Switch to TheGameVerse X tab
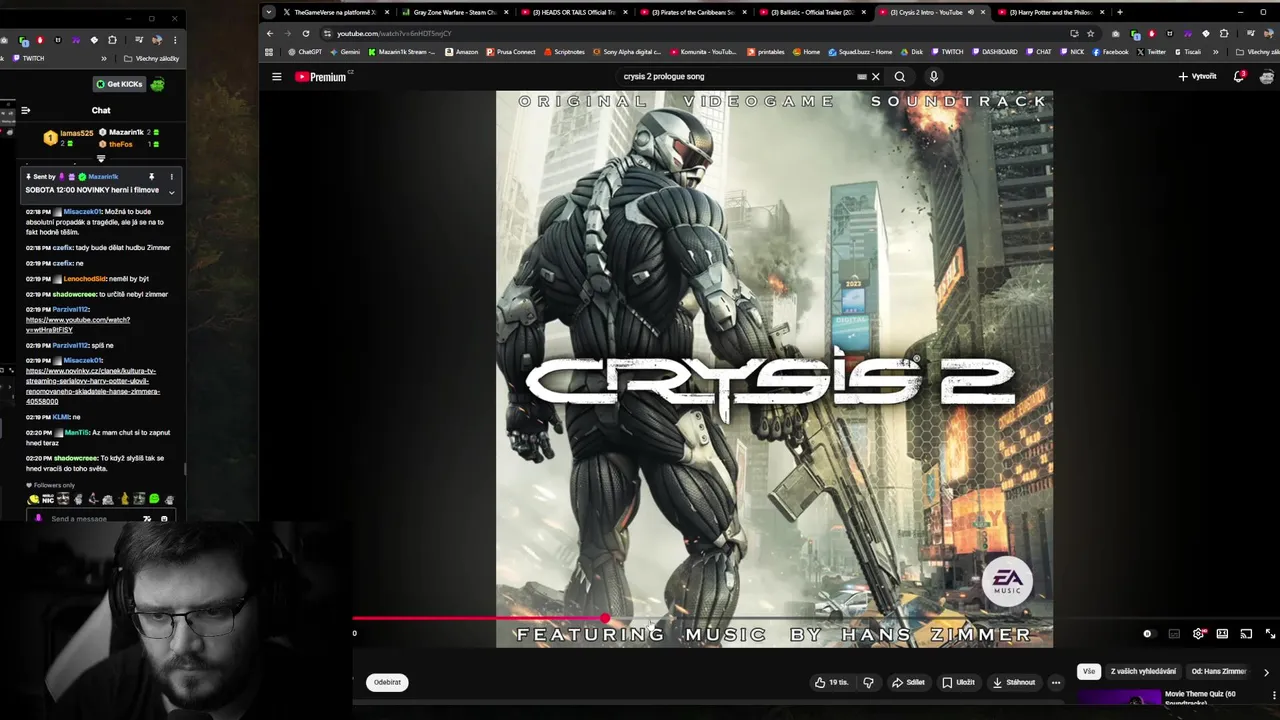This screenshot has height=720, width=1280. [x=334, y=12]
